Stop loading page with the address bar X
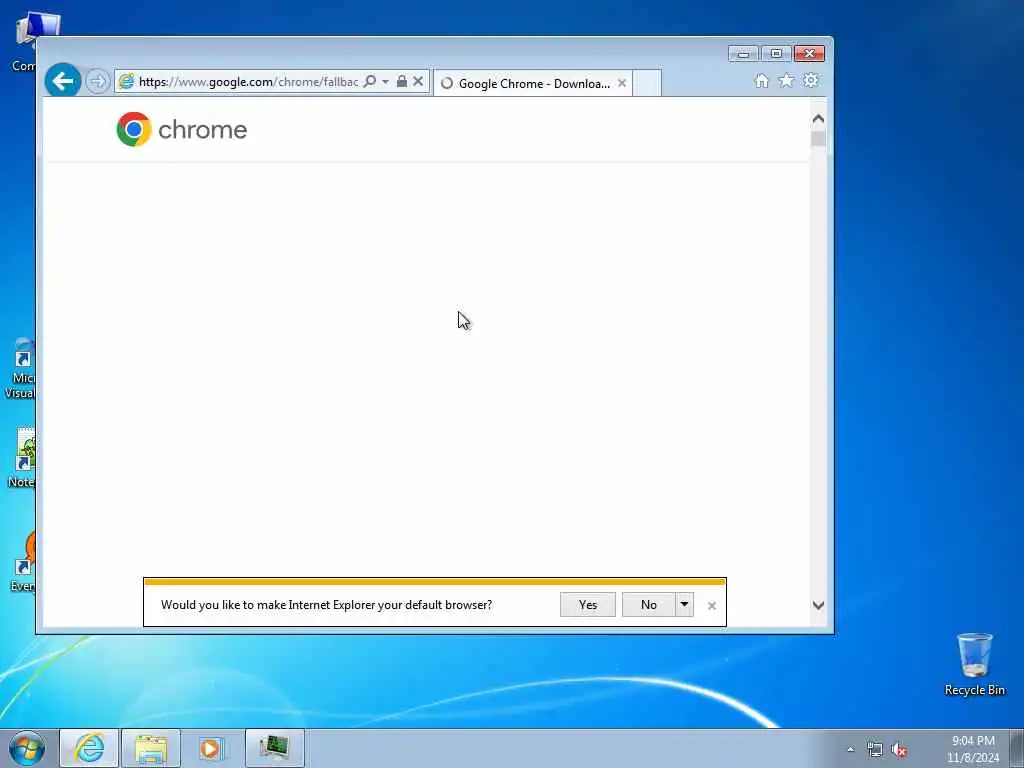This screenshot has width=1024, height=768. point(418,82)
